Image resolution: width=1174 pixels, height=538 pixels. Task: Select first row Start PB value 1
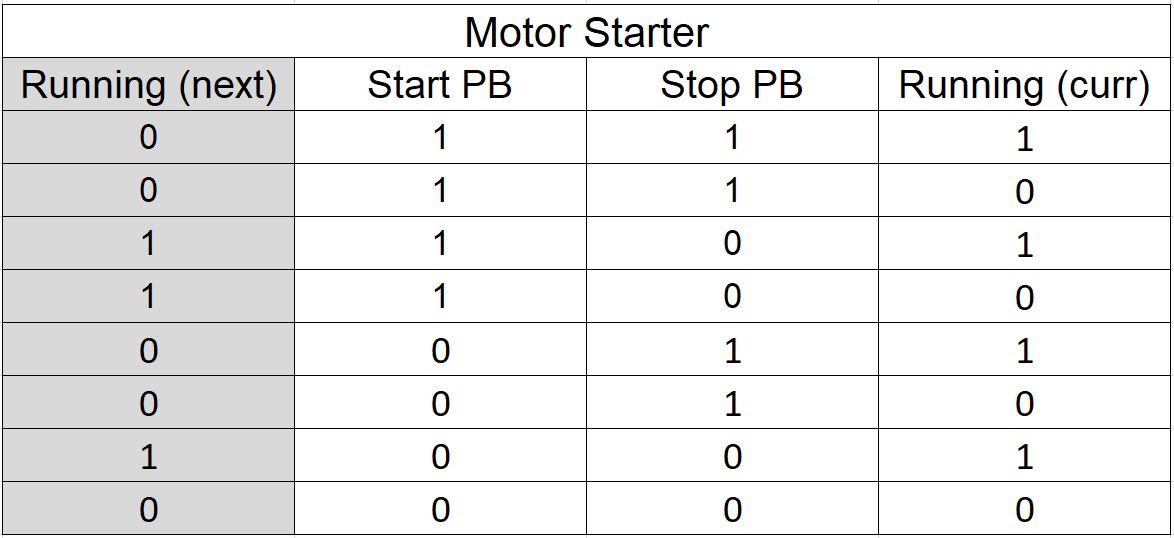440,138
